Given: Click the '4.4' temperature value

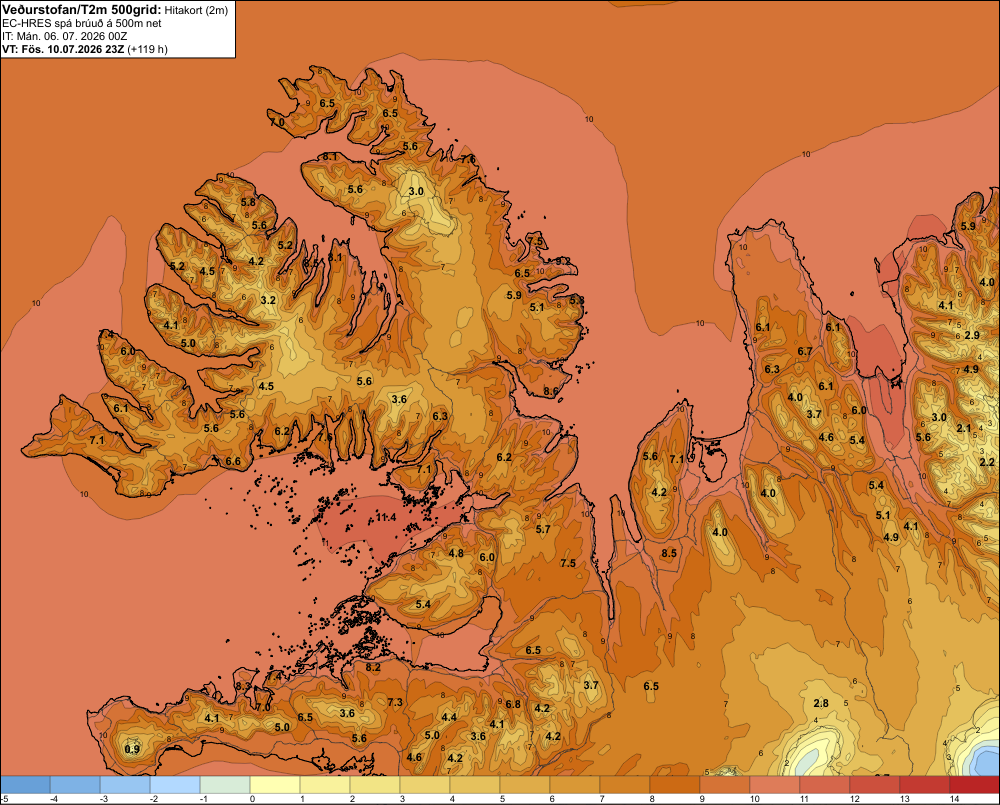Looking at the screenshot, I should click(x=450, y=717).
